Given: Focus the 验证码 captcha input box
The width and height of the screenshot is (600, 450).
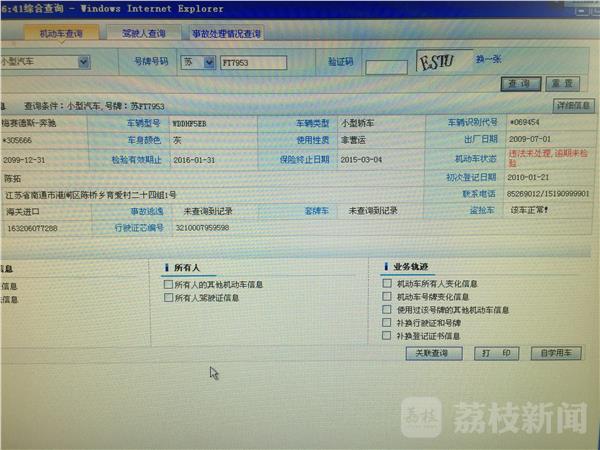Looking at the screenshot, I should click(x=386, y=66).
